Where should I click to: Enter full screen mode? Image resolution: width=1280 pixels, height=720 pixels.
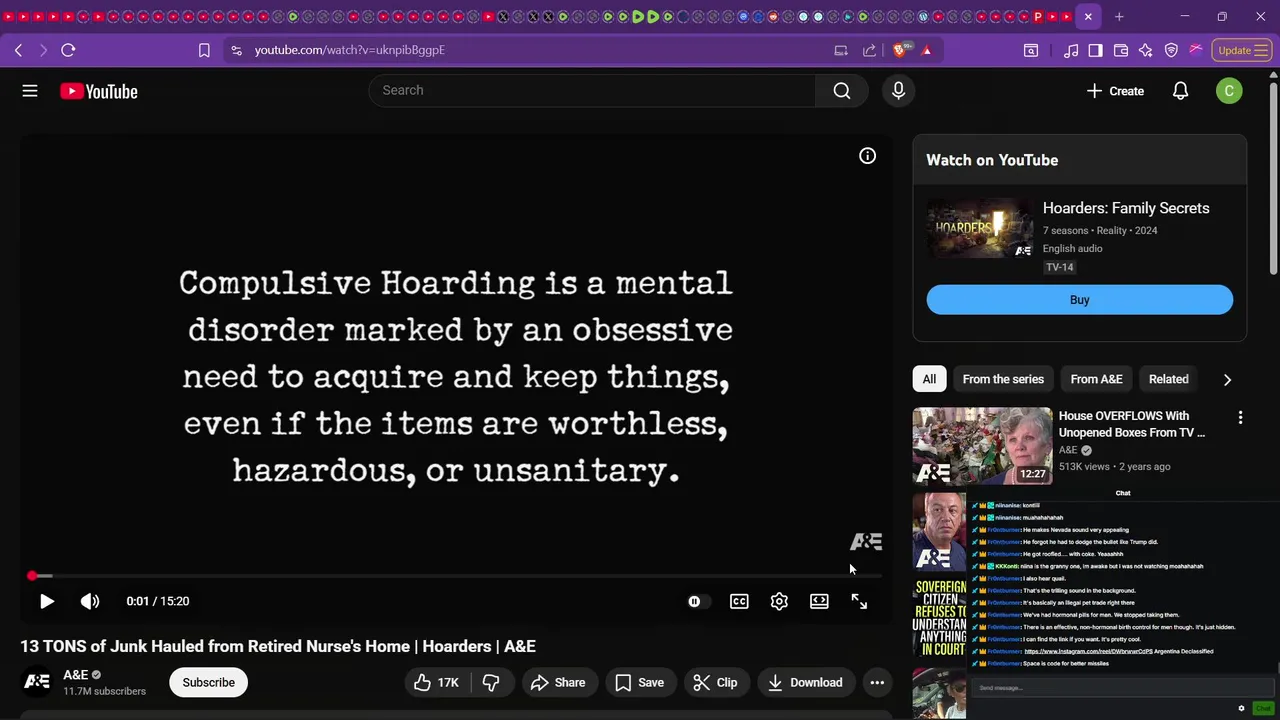[x=859, y=601]
